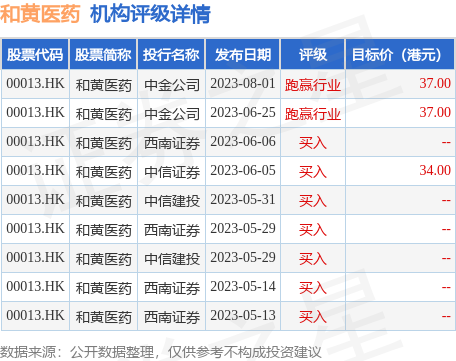This screenshot has height=361, width=456.
Task: Click 00013.HK code in the 2023-06-25 row
Action: click(x=35, y=112)
